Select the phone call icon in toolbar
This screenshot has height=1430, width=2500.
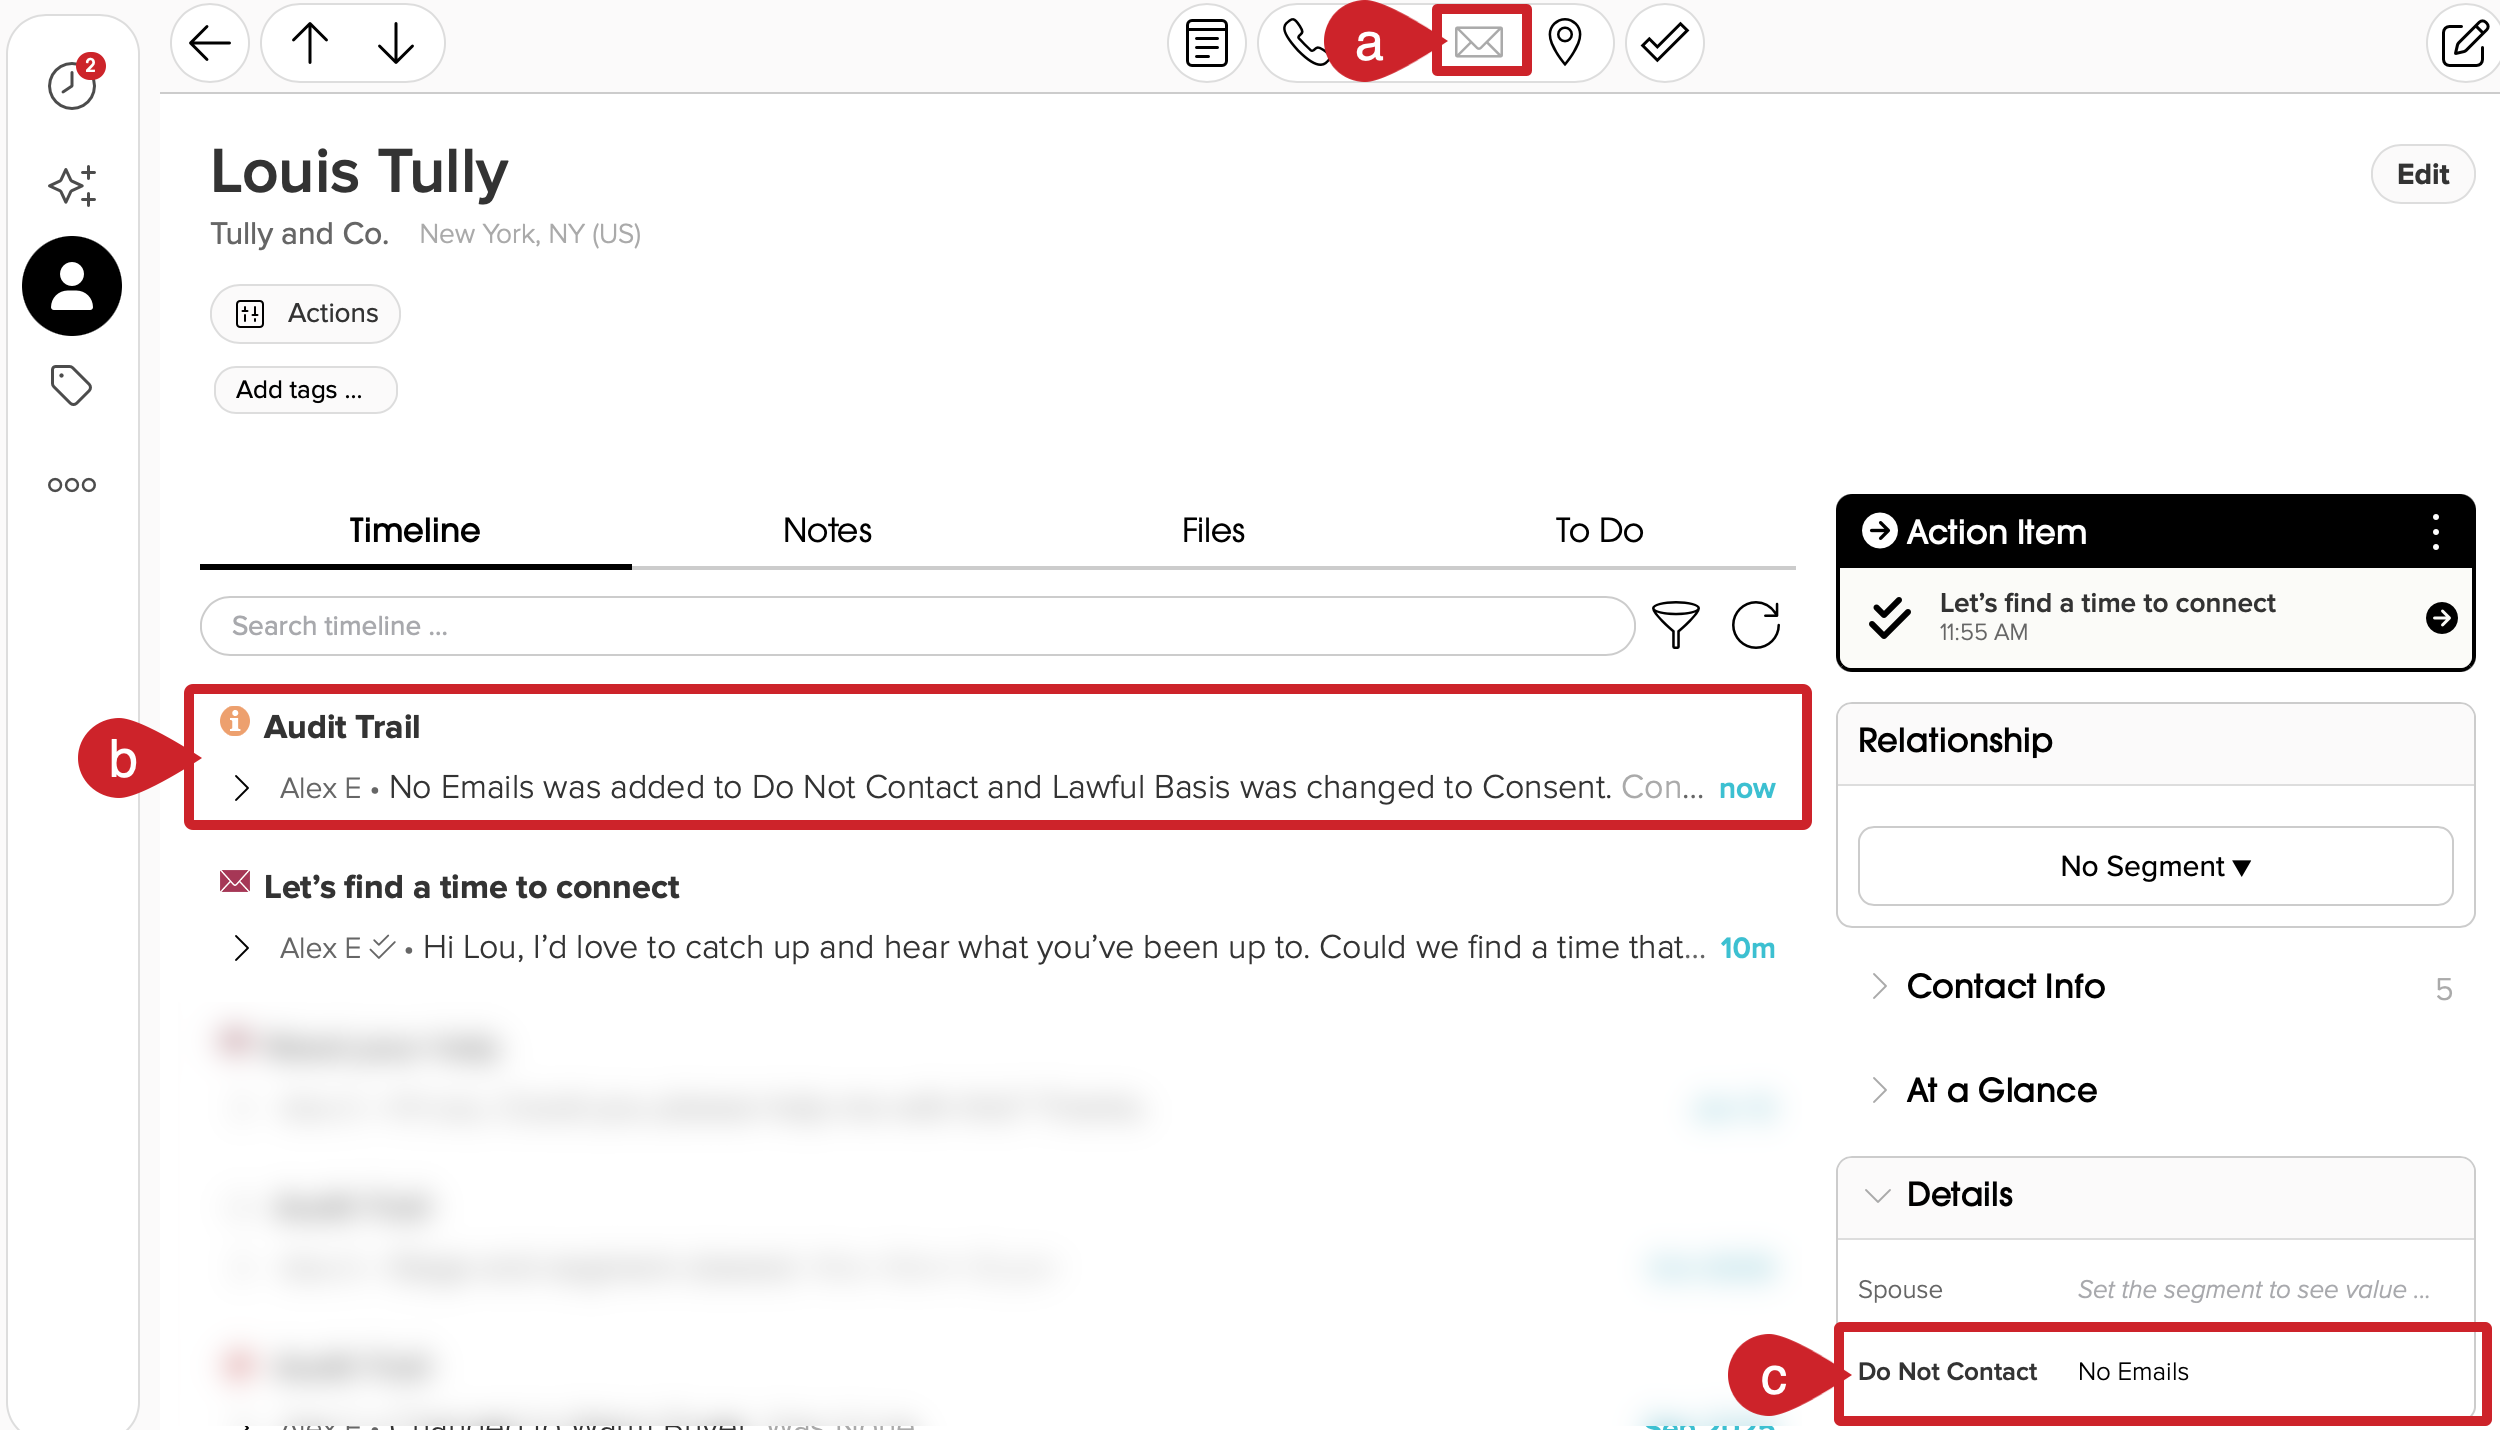1304,43
